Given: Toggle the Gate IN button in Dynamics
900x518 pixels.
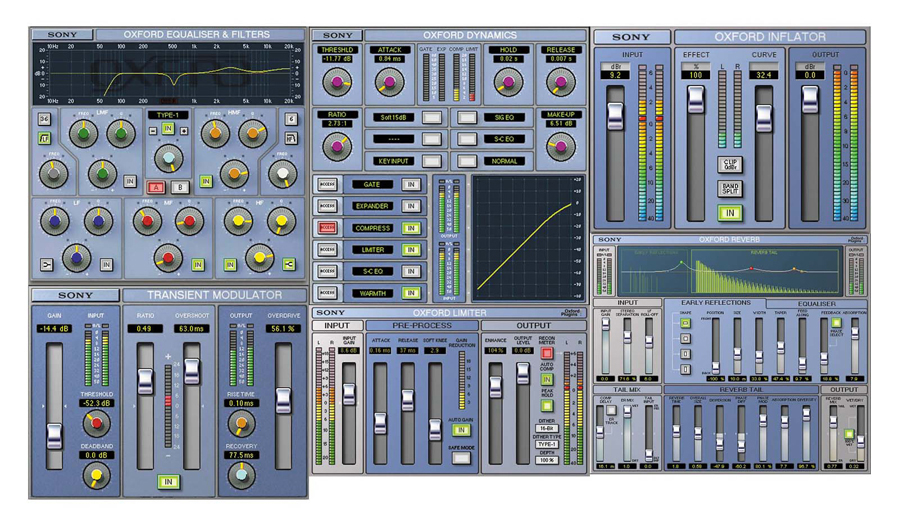Looking at the screenshot, I should 411,184.
